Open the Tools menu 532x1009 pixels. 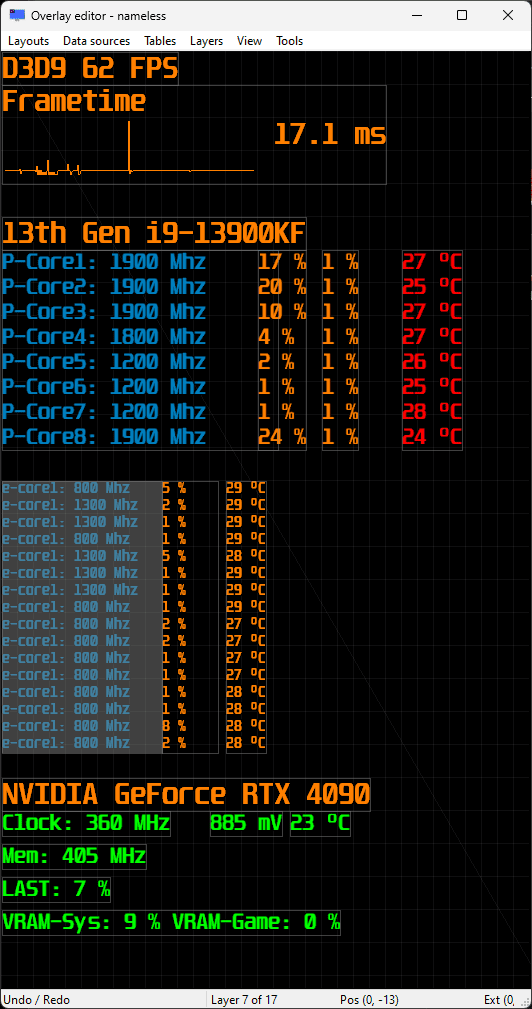289,41
